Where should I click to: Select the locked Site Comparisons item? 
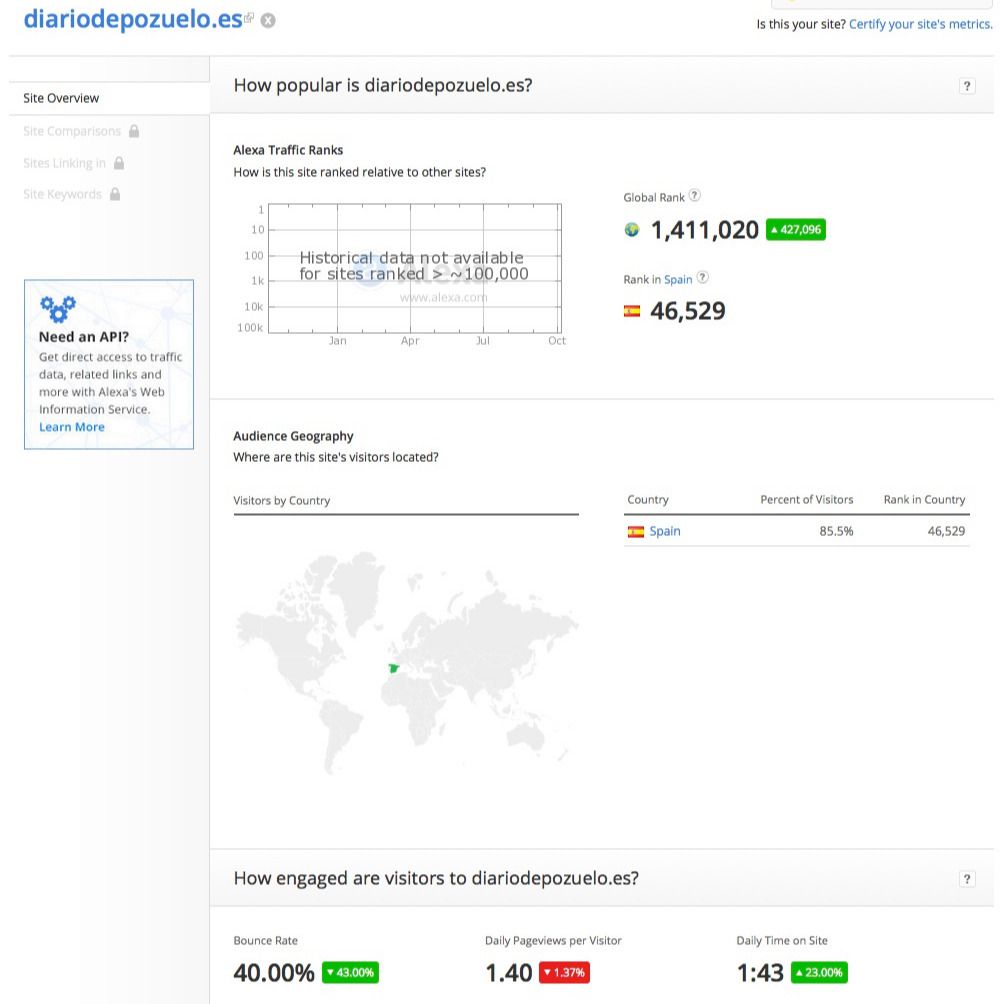(x=72, y=131)
